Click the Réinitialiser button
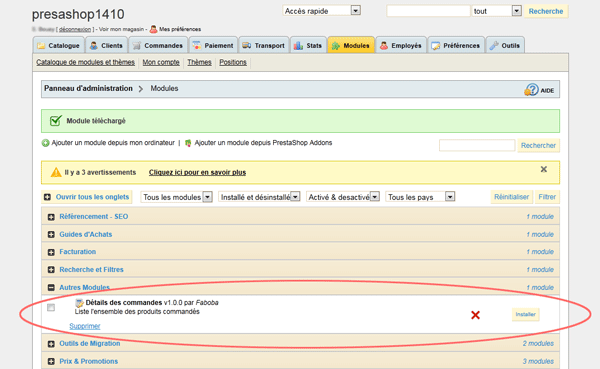The width and height of the screenshot is (600, 369). tap(511, 197)
